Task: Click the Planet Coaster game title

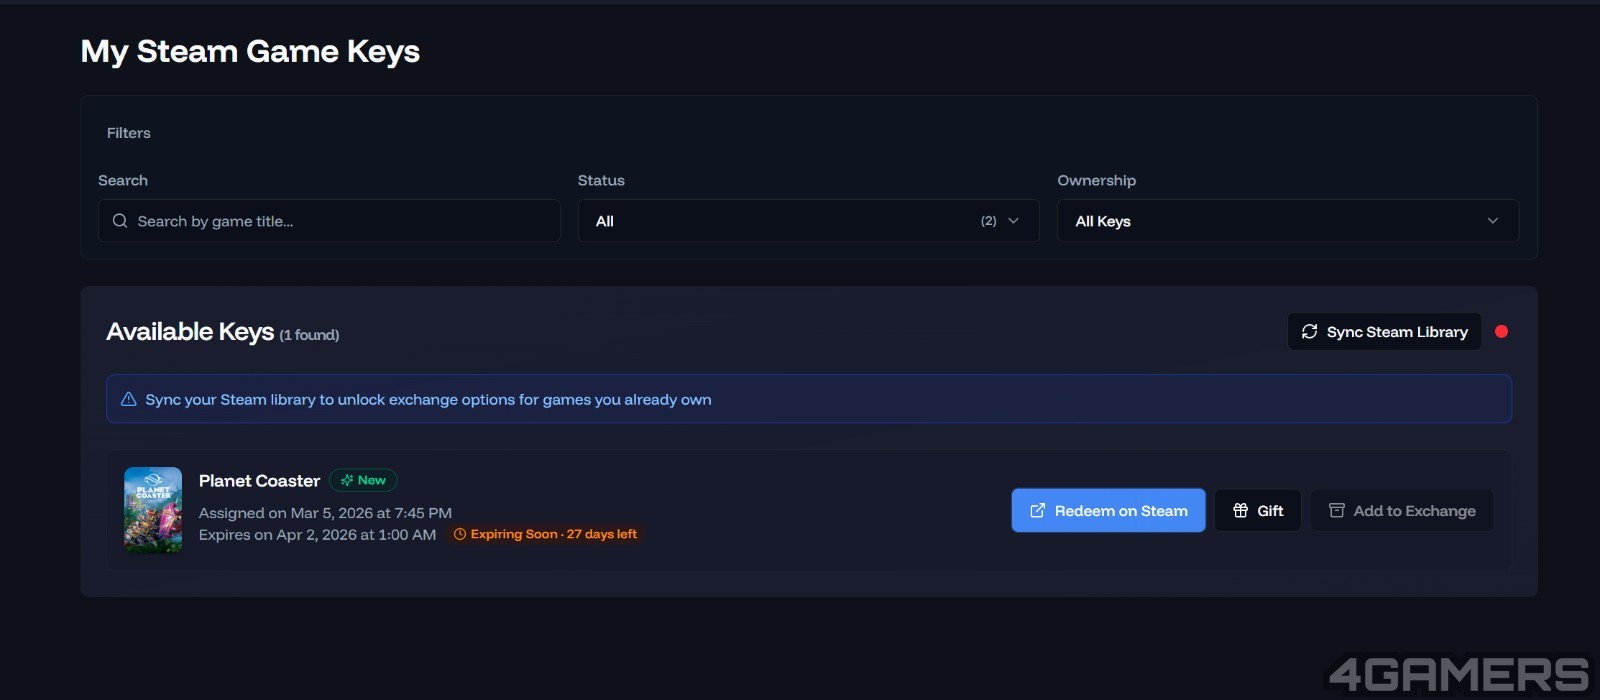Action: coord(259,481)
